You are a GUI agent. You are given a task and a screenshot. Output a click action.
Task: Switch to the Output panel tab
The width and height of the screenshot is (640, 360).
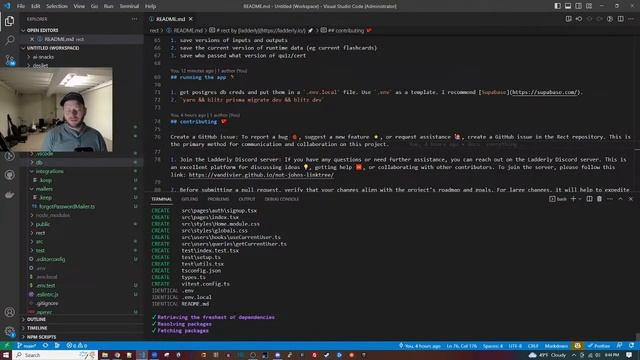[x=247, y=199]
